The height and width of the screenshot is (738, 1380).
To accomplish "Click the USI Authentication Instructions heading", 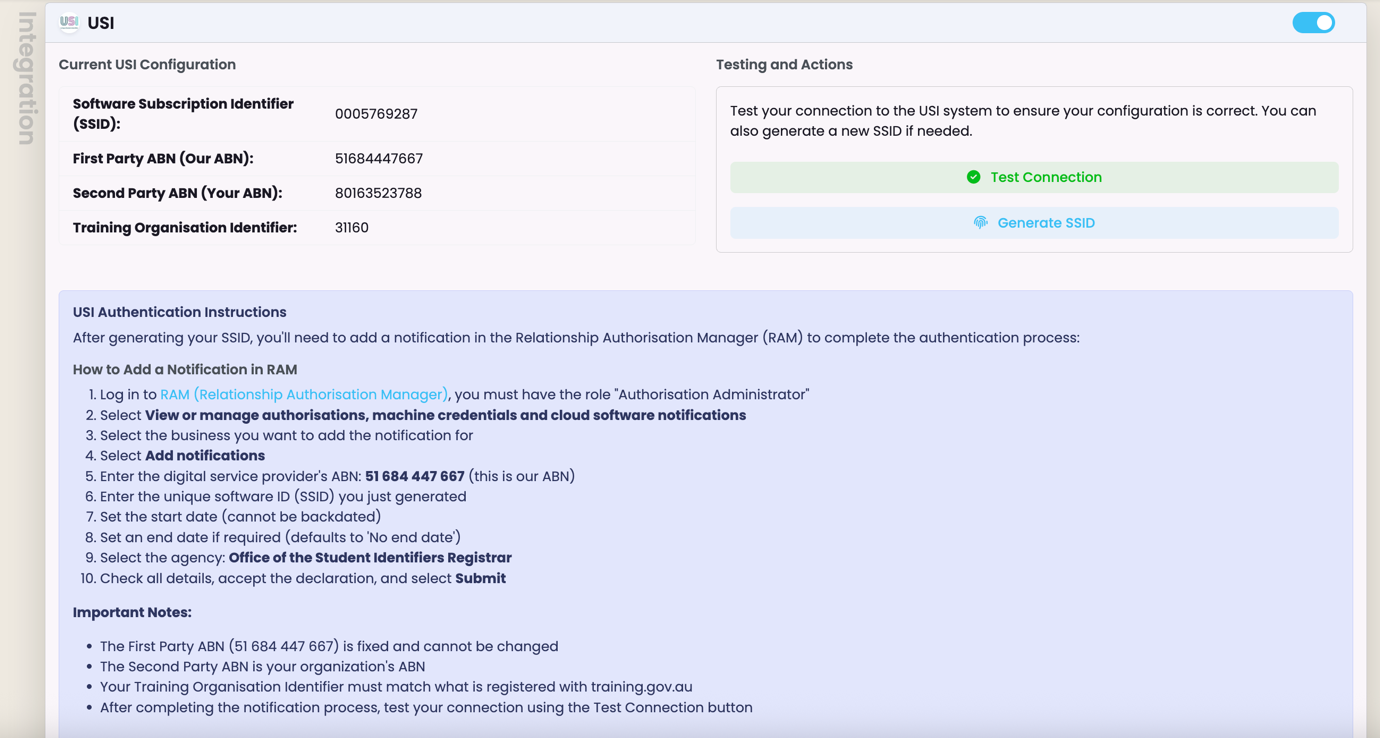I will click(179, 312).
